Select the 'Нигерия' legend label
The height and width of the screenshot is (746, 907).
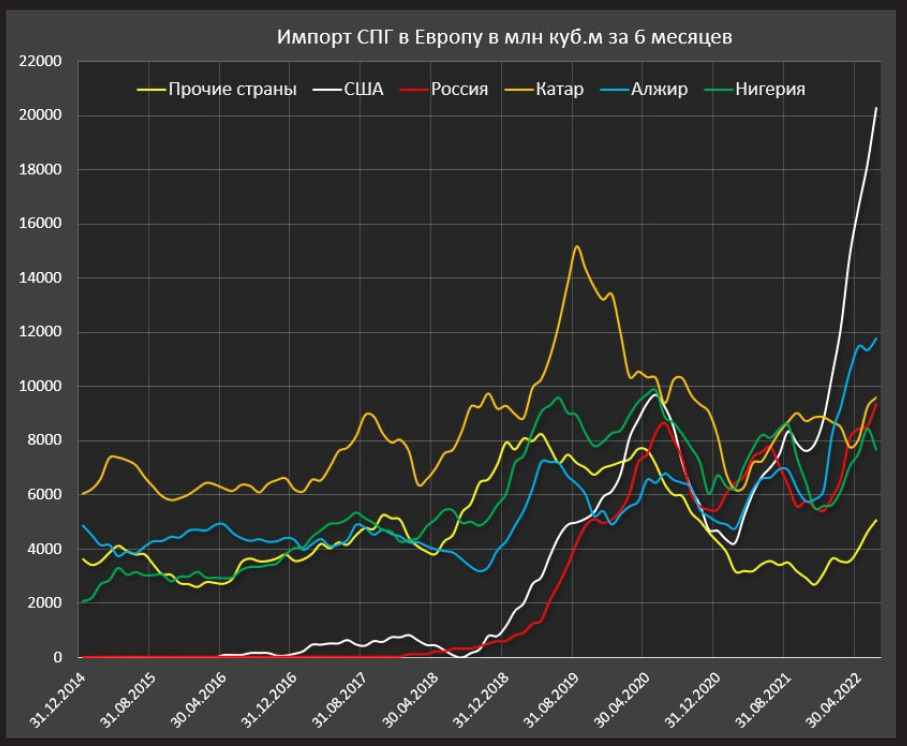(770, 89)
